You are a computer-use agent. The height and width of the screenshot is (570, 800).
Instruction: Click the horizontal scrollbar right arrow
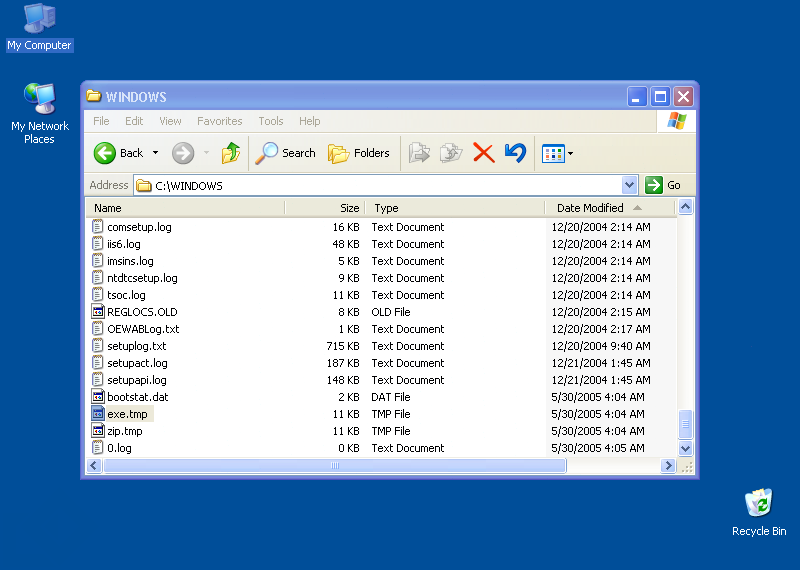point(668,465)
